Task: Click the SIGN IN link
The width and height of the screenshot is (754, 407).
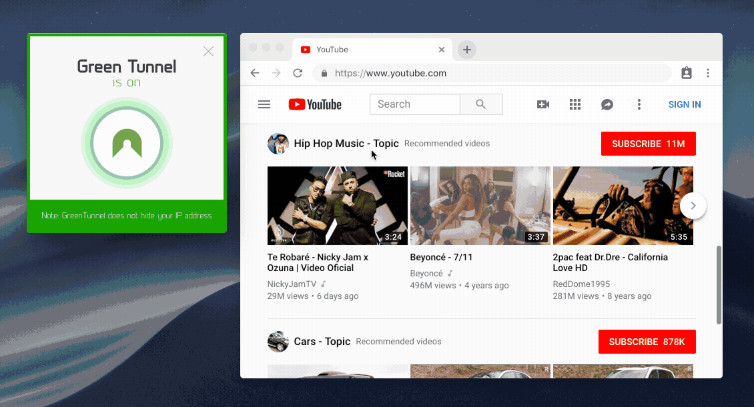Action: [x=684, y=104]
